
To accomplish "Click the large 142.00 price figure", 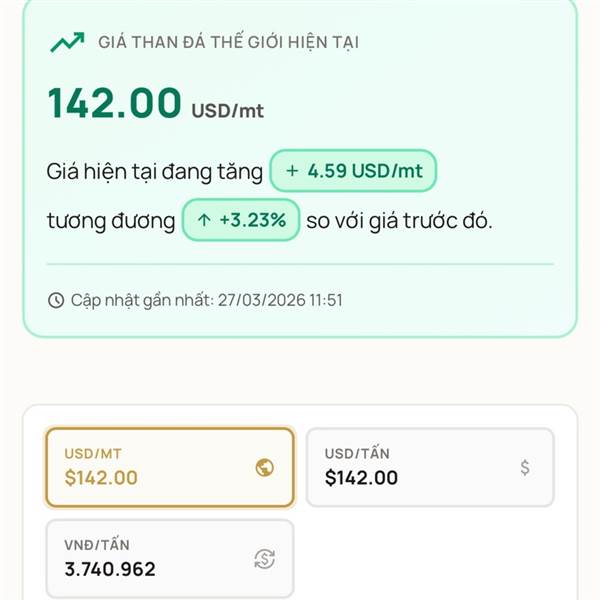I will (x=115, y=103).
